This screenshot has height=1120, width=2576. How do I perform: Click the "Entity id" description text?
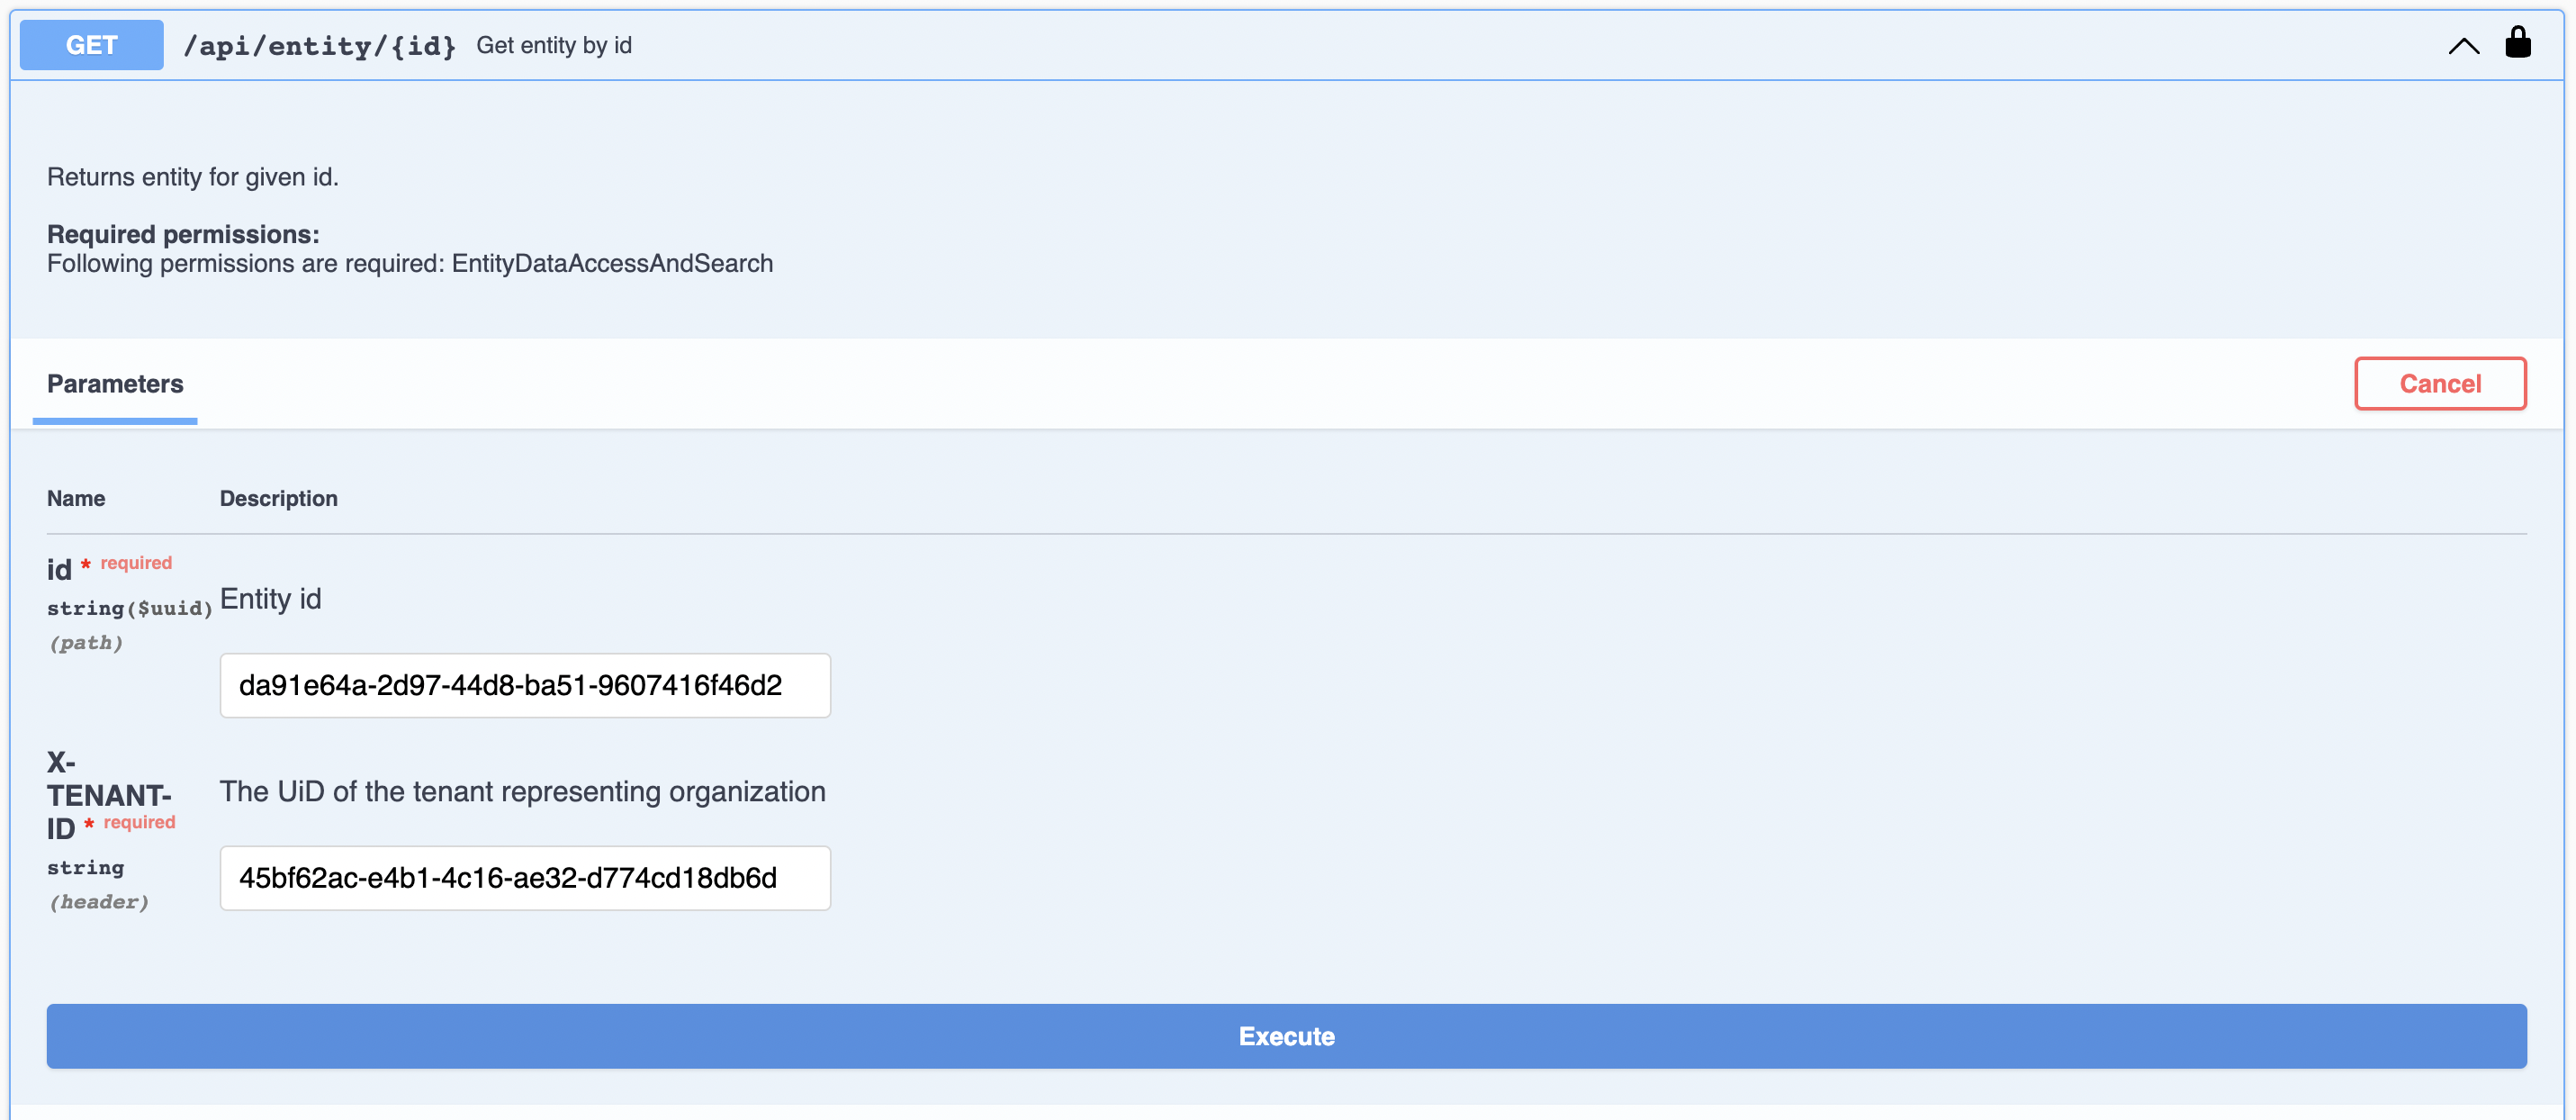tap(270, 599)
